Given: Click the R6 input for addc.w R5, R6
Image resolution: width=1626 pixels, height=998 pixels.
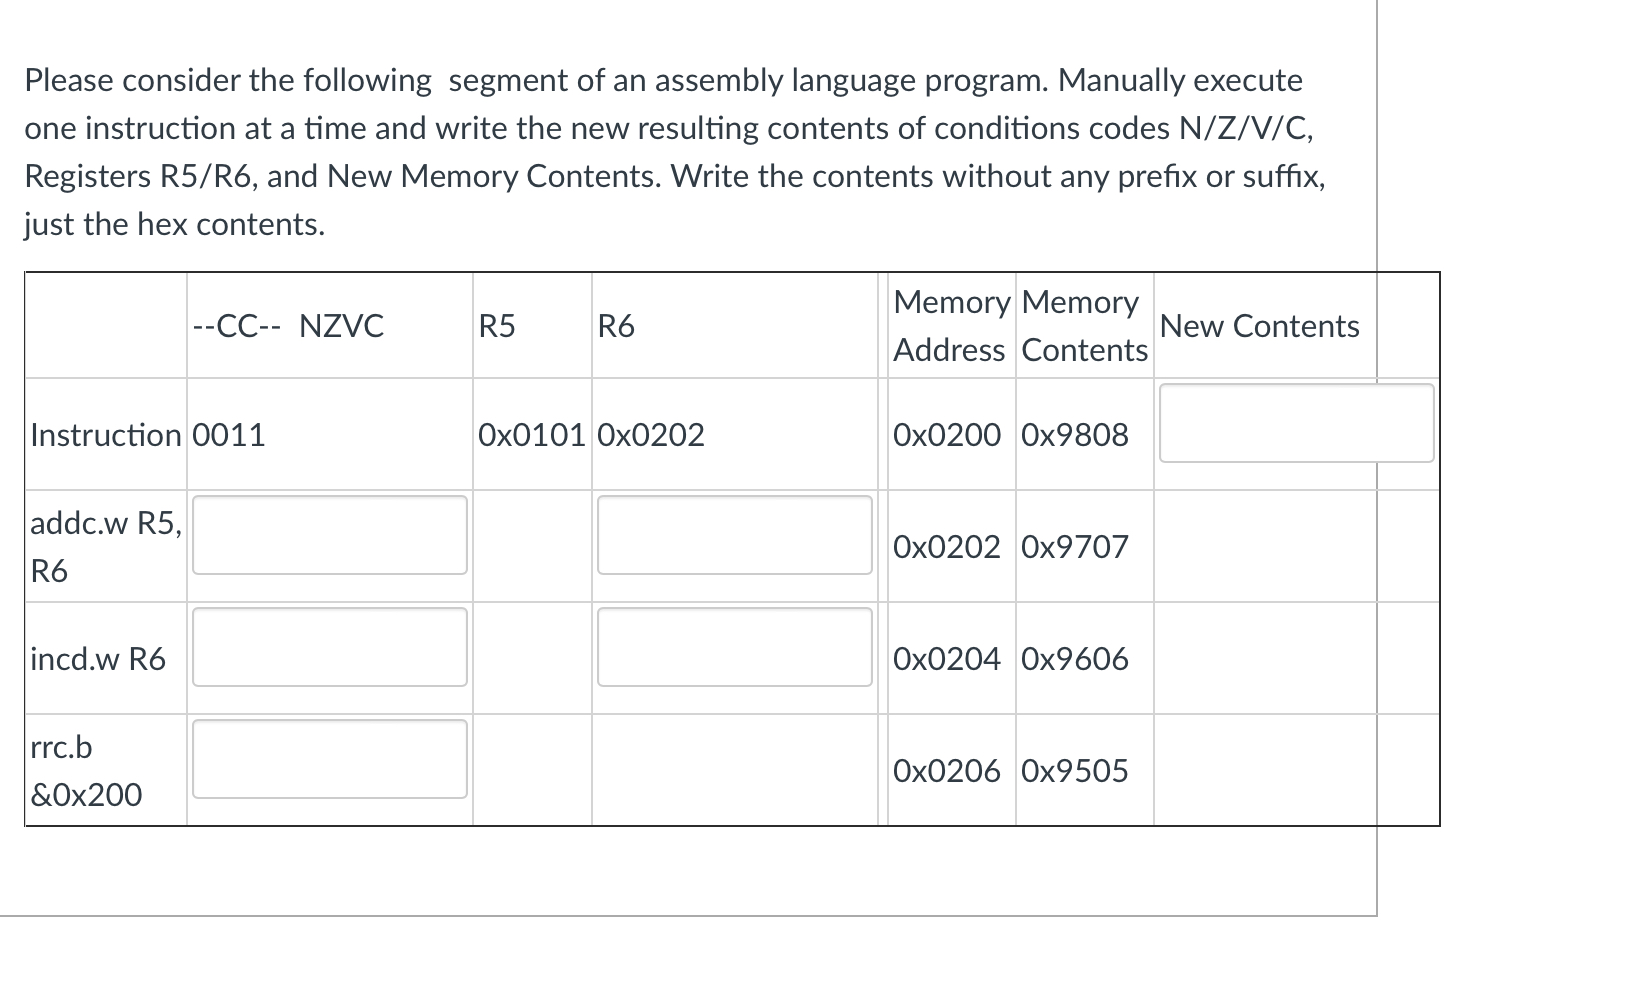Looking at the screenshot, I should click(x=735, y=536).
